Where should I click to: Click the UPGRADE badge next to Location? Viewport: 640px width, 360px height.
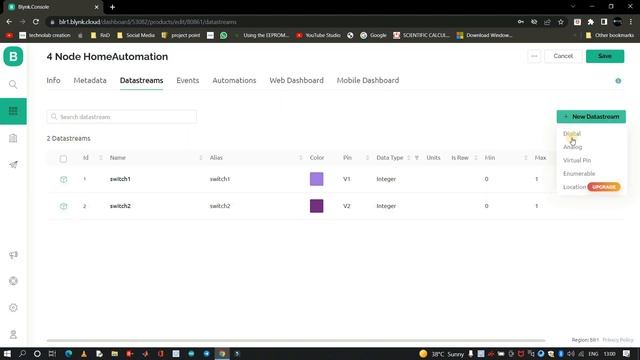point(604,187)
